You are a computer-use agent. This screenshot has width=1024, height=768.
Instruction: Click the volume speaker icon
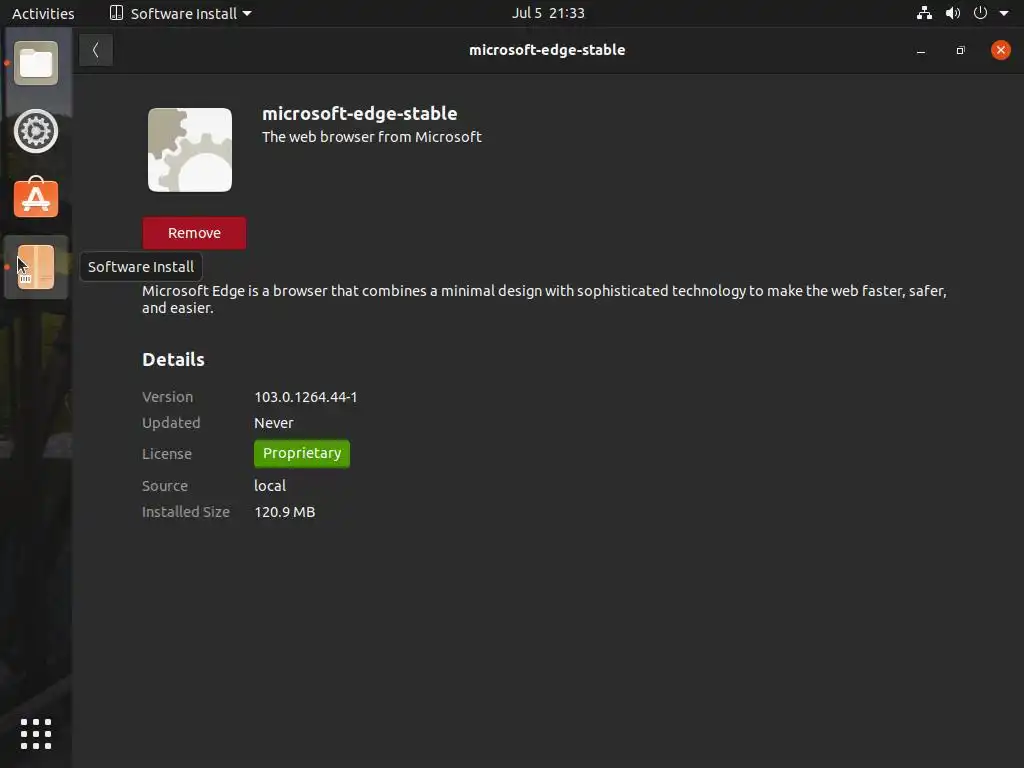(953, 13)
